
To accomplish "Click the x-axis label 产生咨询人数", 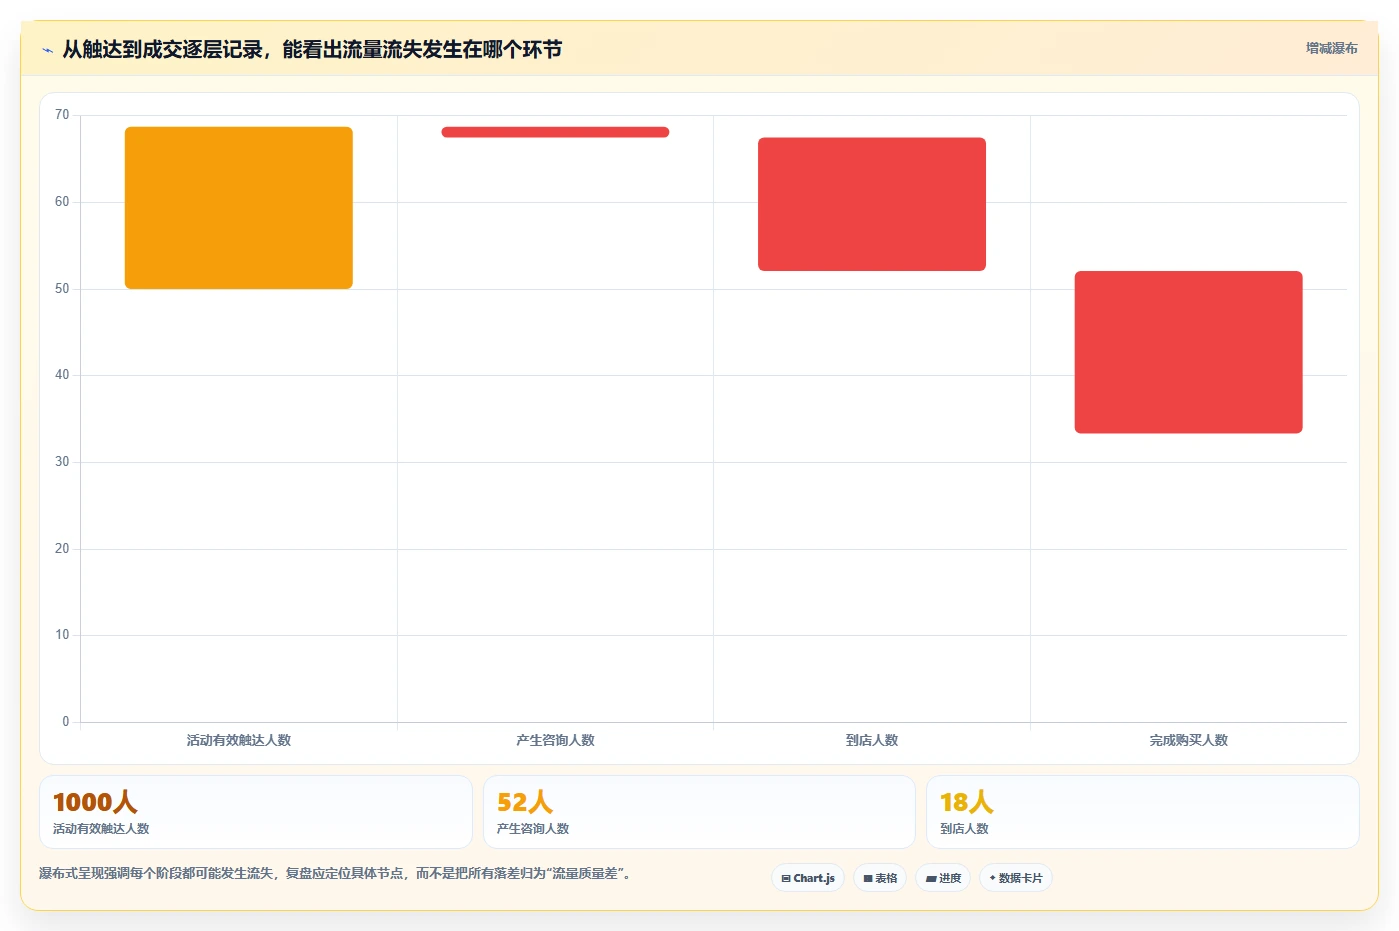I will (555, 740).
